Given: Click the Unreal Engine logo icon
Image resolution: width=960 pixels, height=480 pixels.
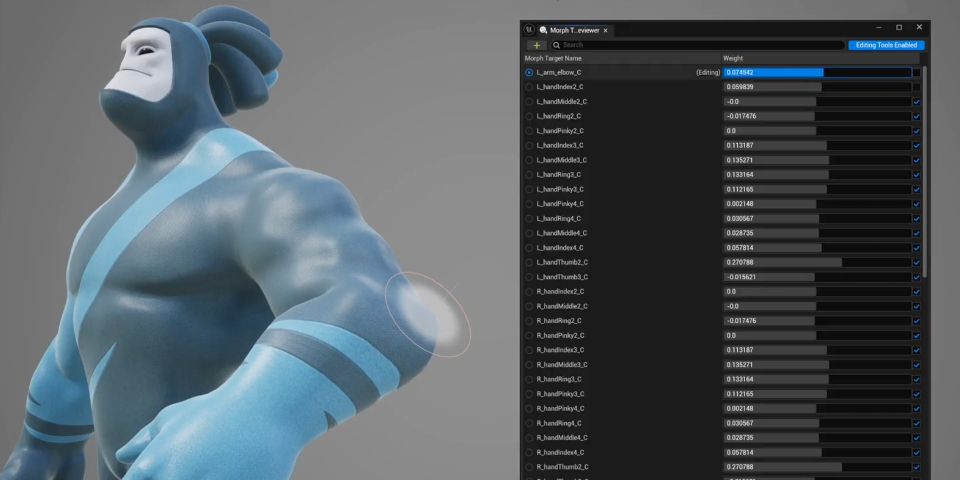Looking at the screenshot, I should (529, 30).
